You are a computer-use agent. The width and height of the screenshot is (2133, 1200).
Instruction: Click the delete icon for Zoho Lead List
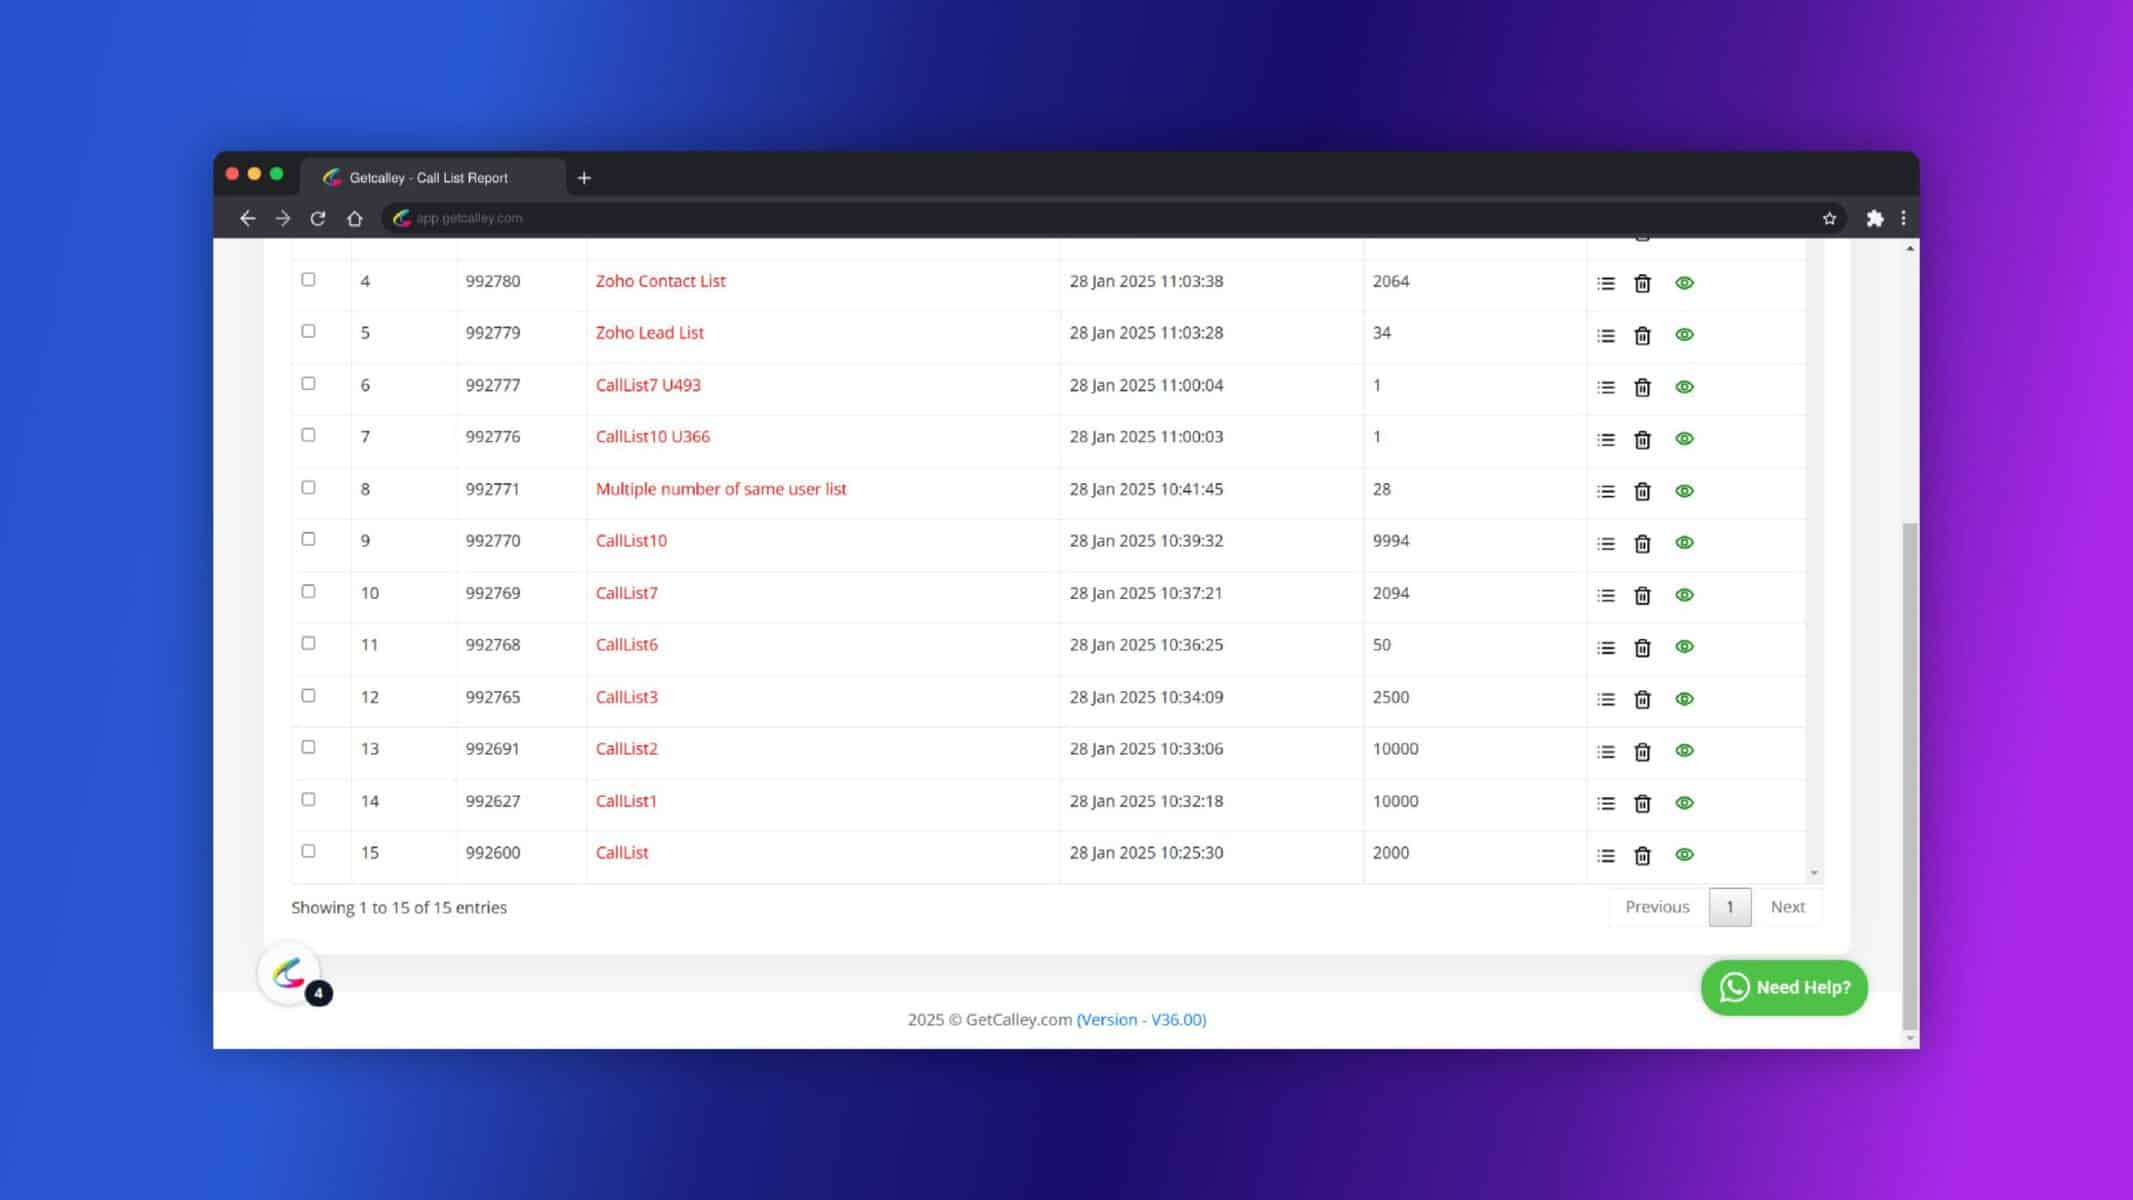(x=1644, y=334)
